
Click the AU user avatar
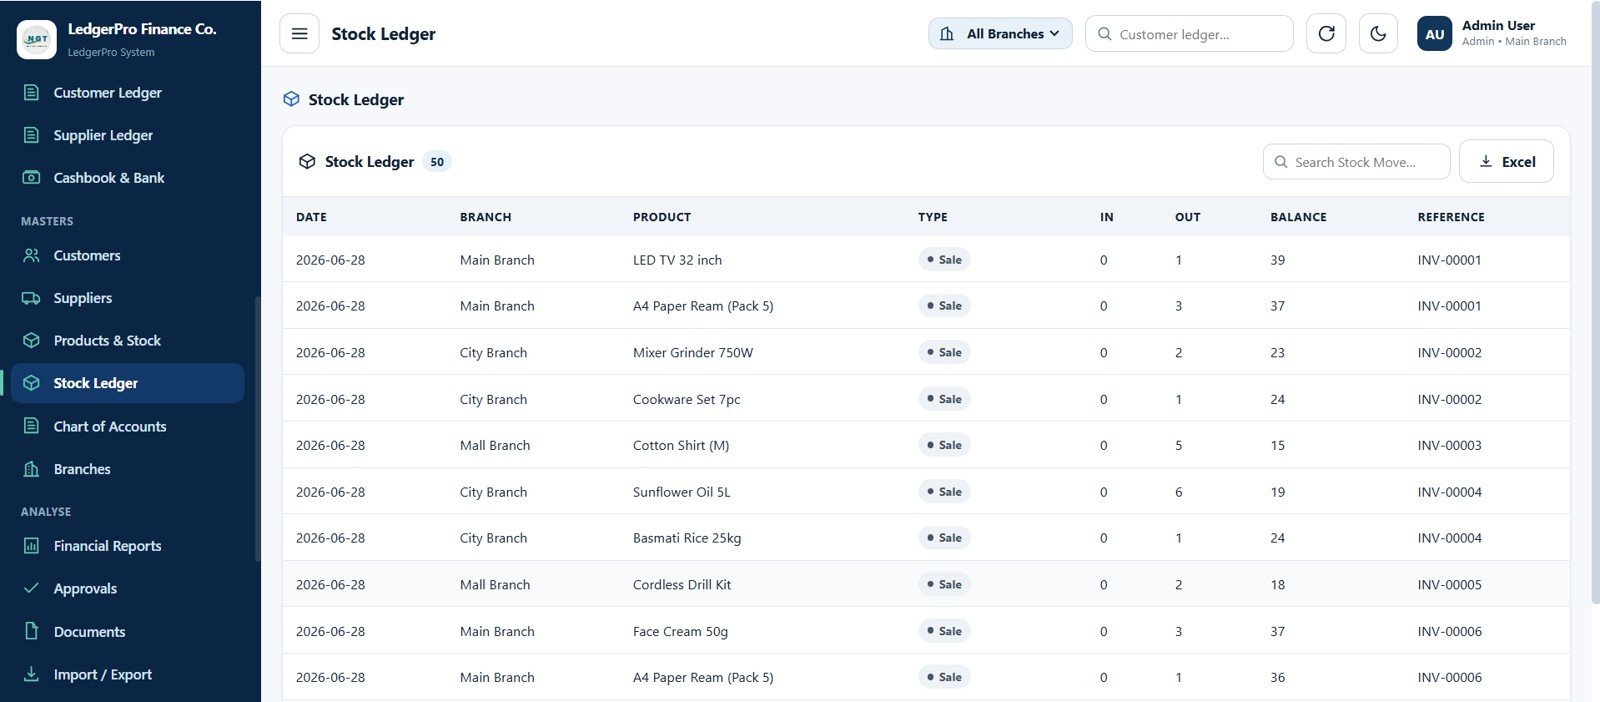1435,34
